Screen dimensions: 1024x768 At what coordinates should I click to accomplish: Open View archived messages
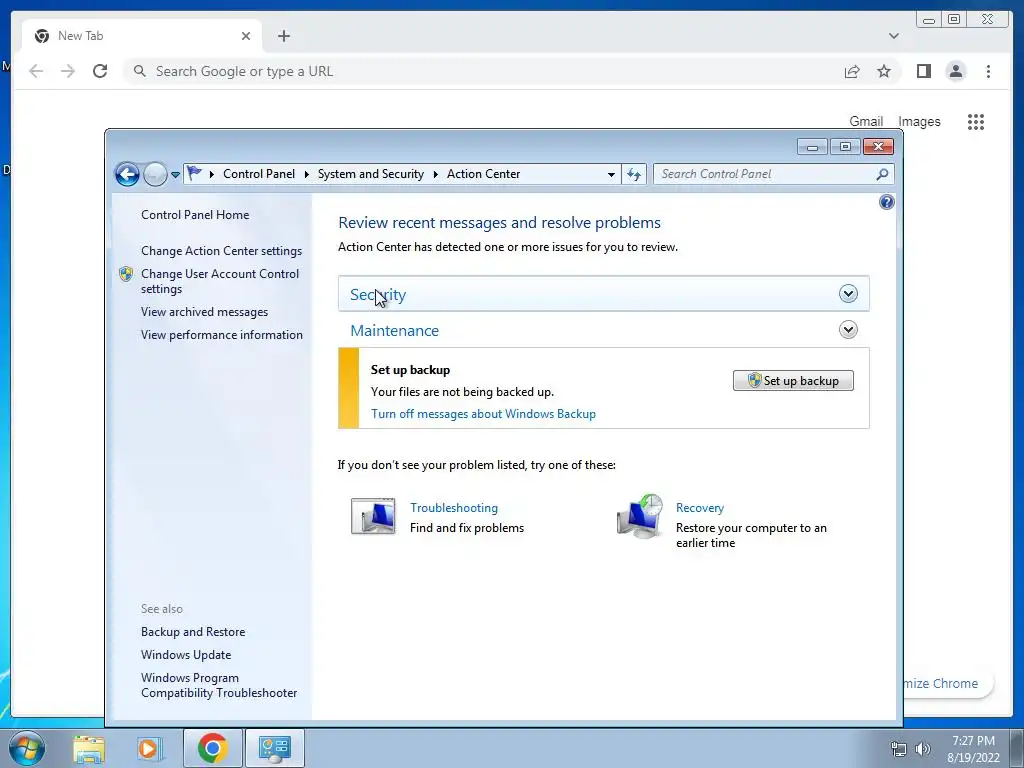(x=204, y=312)
